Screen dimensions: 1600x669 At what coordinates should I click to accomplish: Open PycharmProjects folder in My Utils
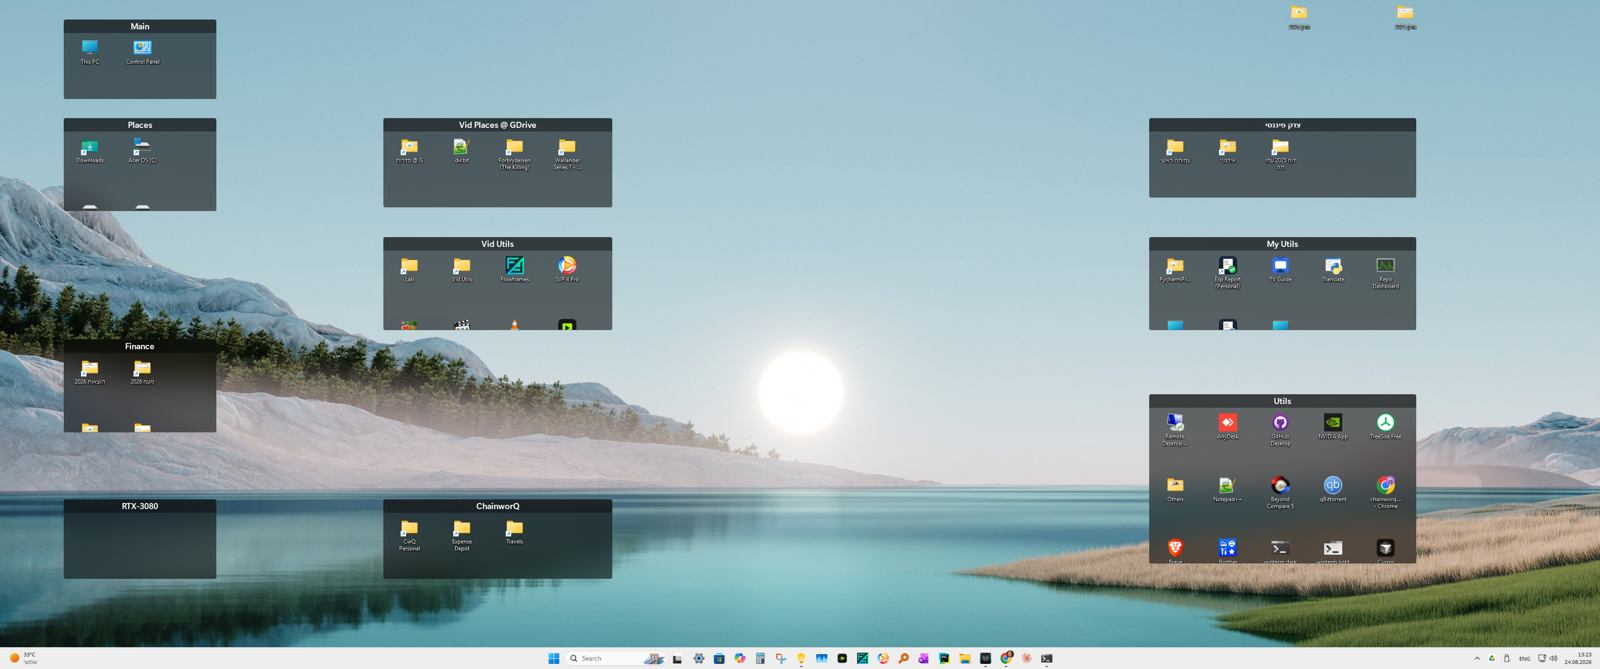pyautogui.click(x=1175, y=269)
